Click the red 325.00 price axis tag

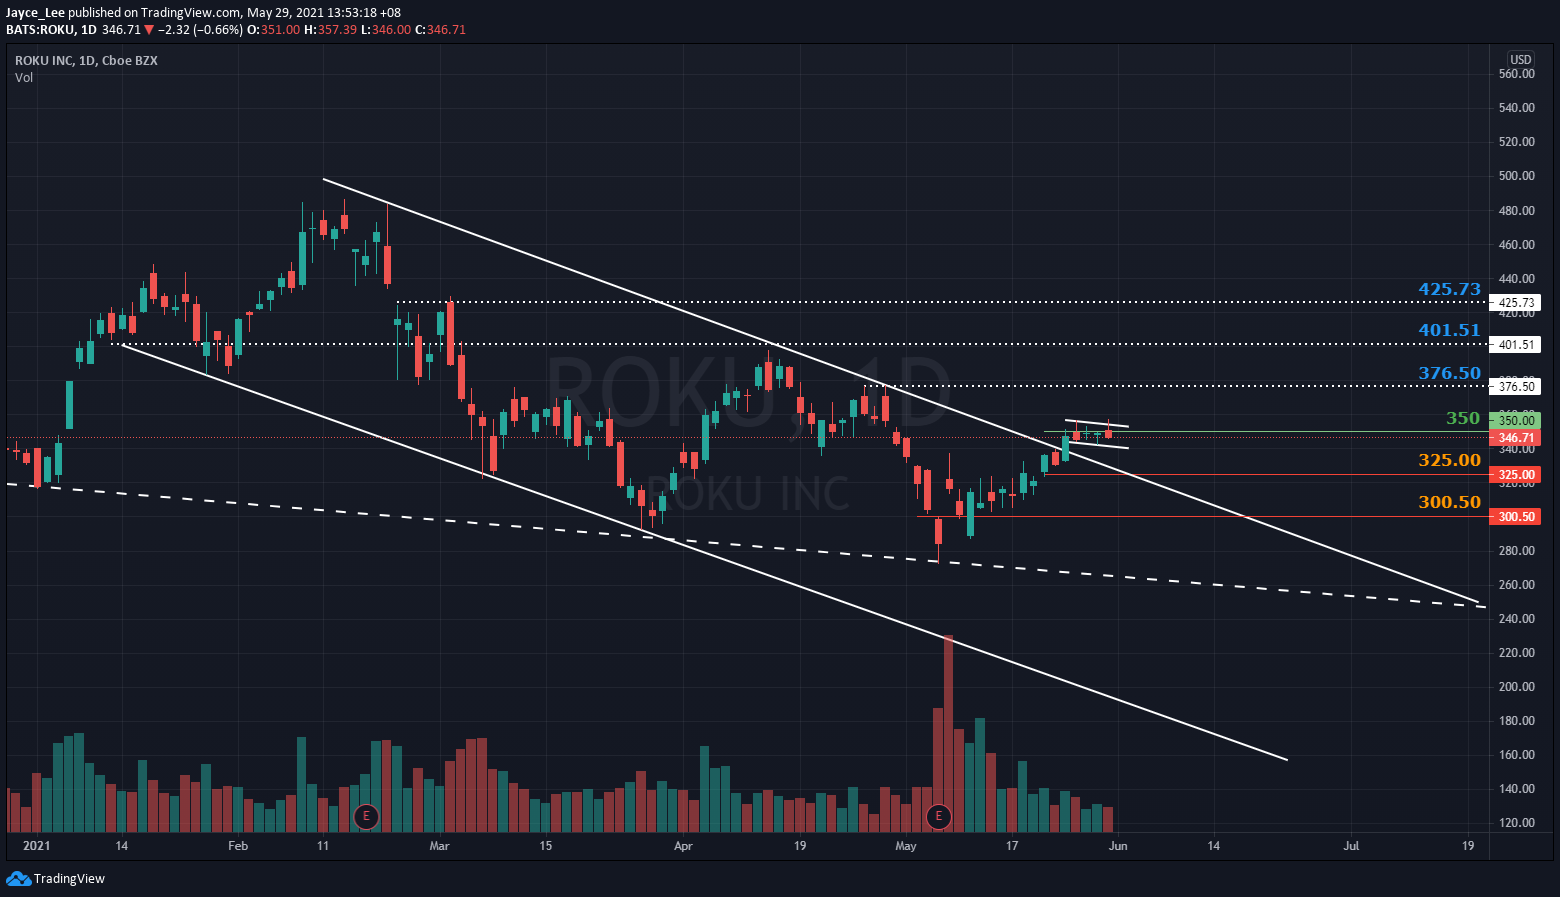click(x=1515, y=474)
